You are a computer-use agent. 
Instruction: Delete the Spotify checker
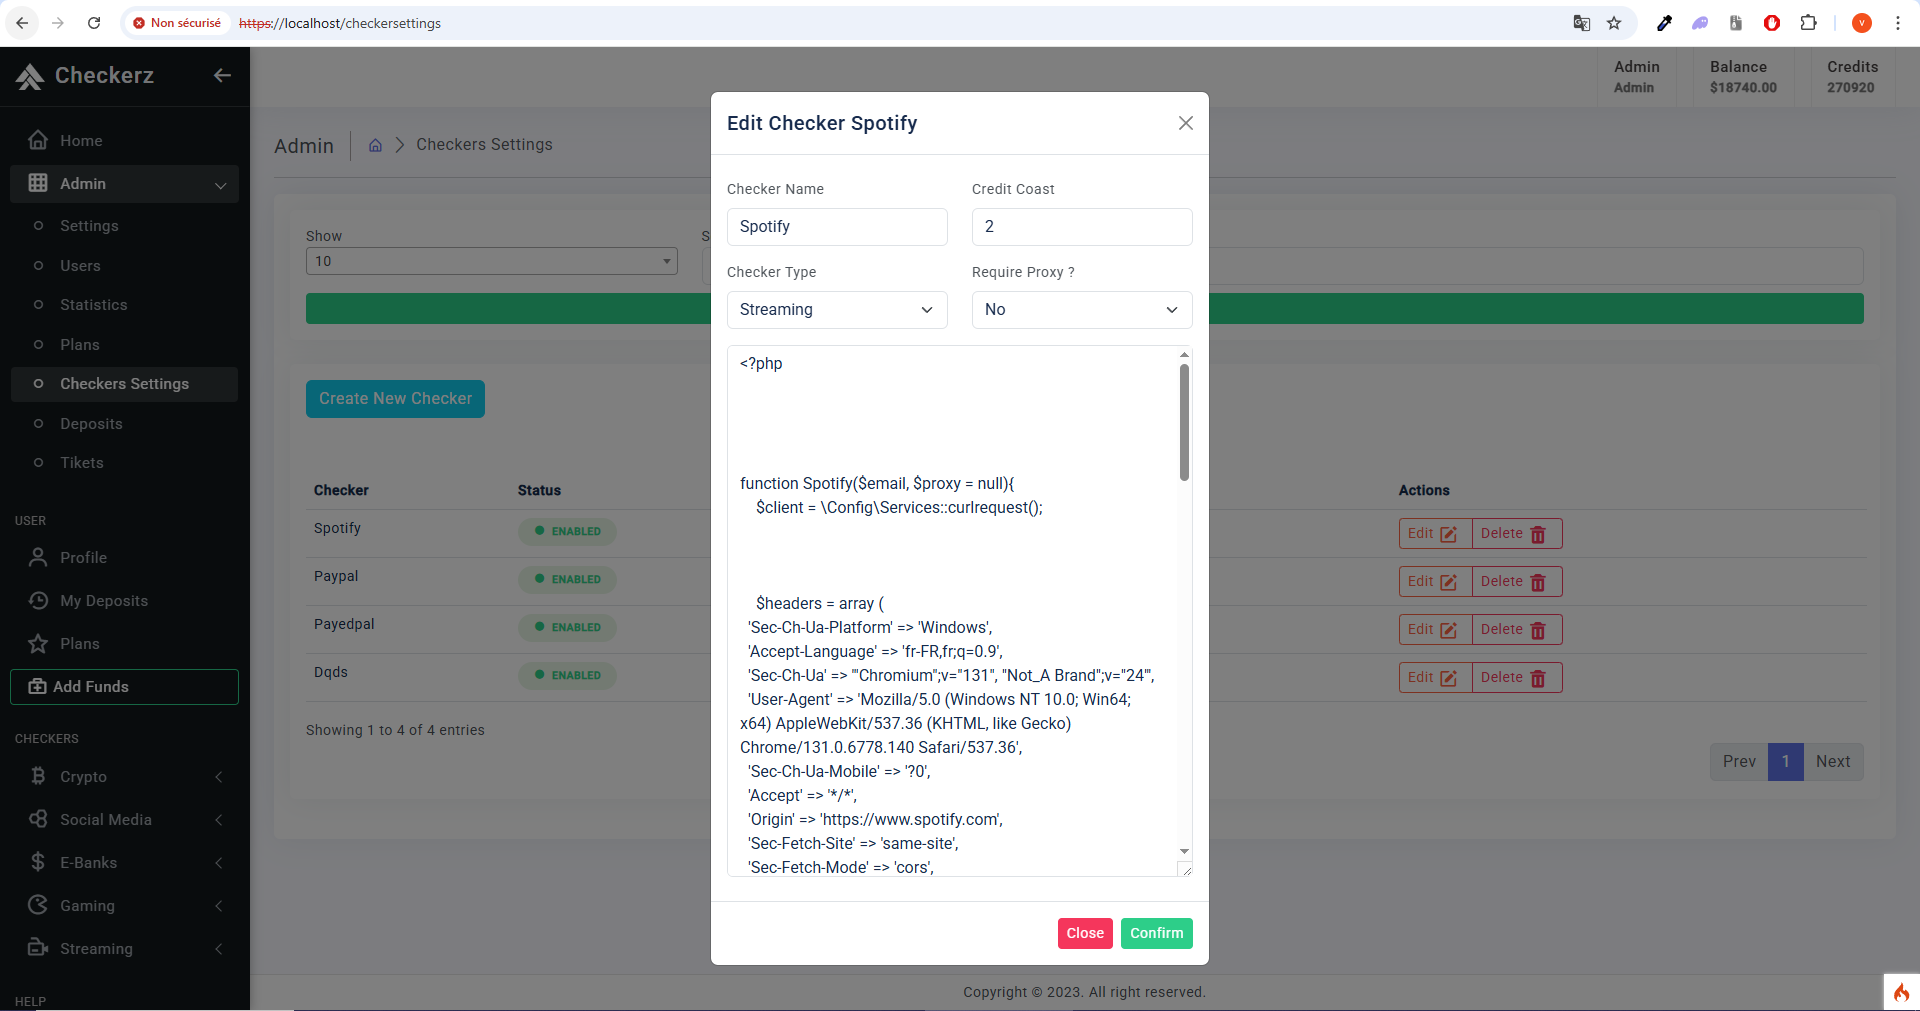pyautogui.click(x=1517, y=534)
